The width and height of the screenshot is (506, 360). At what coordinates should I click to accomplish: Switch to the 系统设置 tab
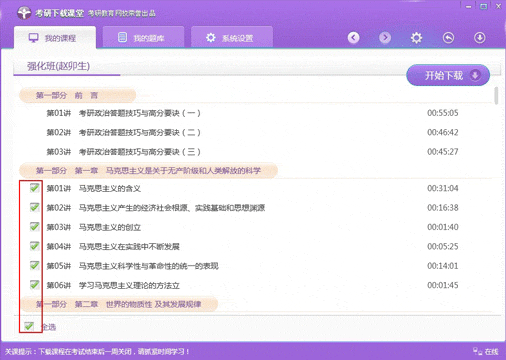(x=232, y=37)
